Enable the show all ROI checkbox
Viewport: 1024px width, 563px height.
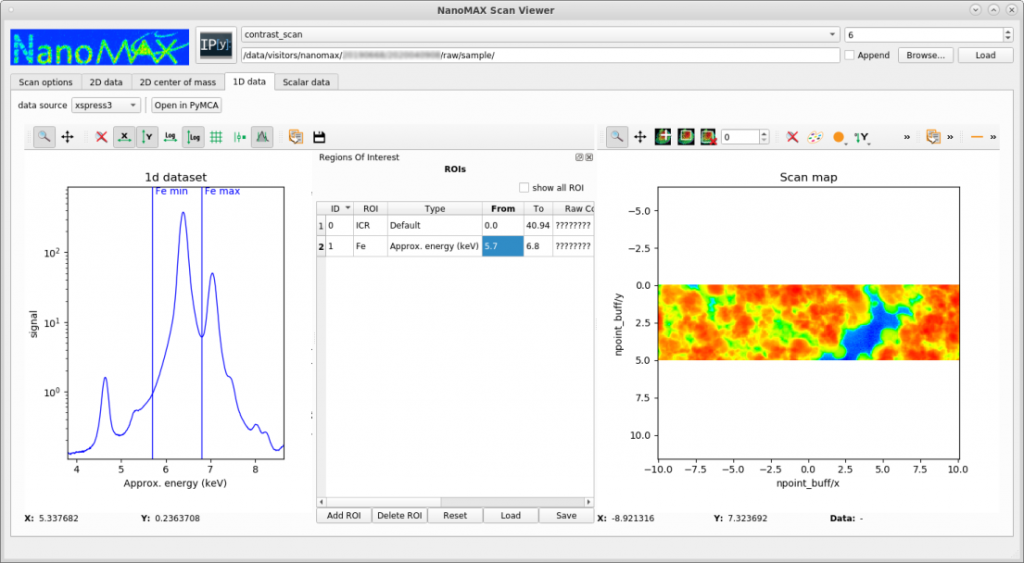point(524,187)
